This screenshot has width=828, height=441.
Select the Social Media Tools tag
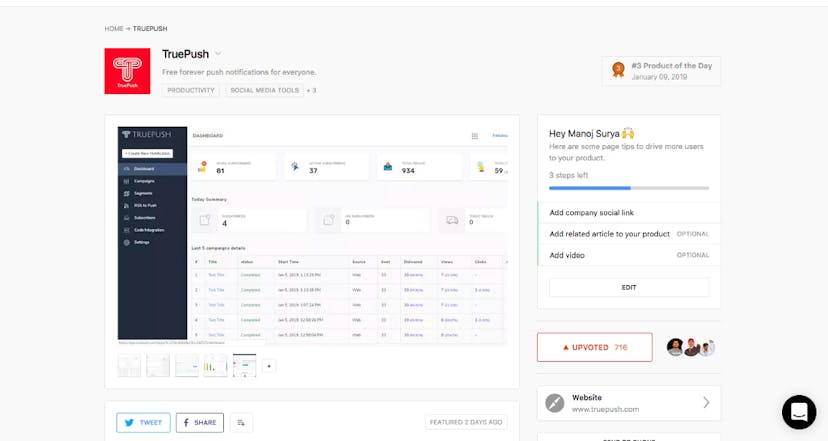(x=264, y=90)
